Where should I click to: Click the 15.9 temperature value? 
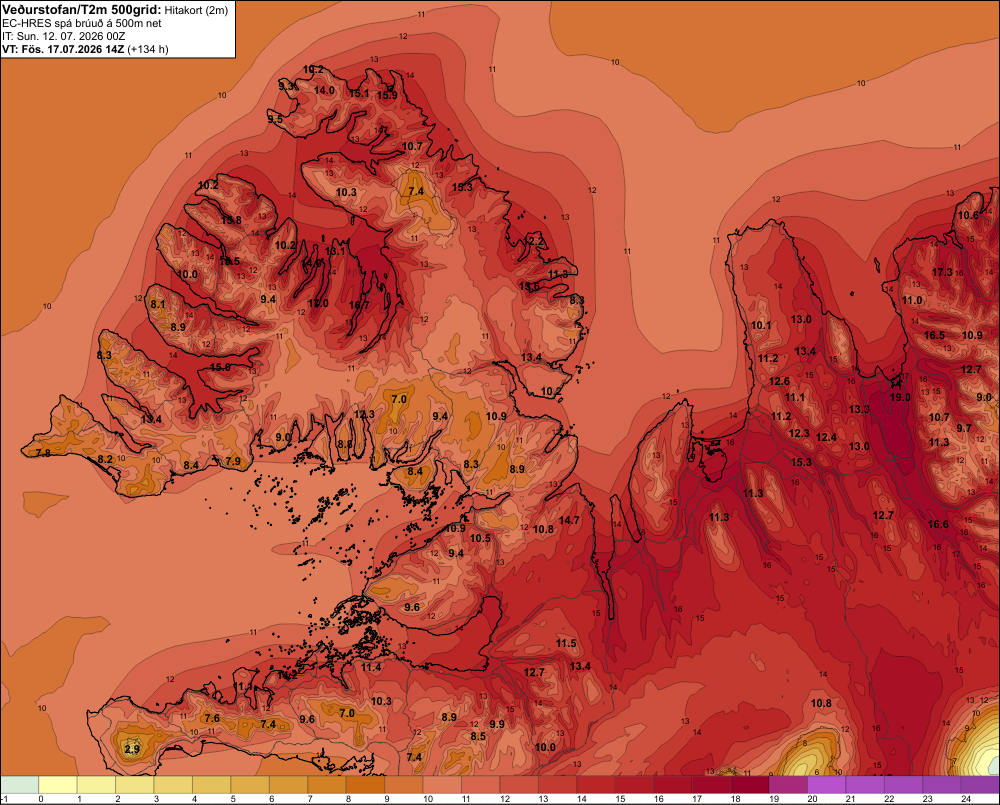click(387, 96)
